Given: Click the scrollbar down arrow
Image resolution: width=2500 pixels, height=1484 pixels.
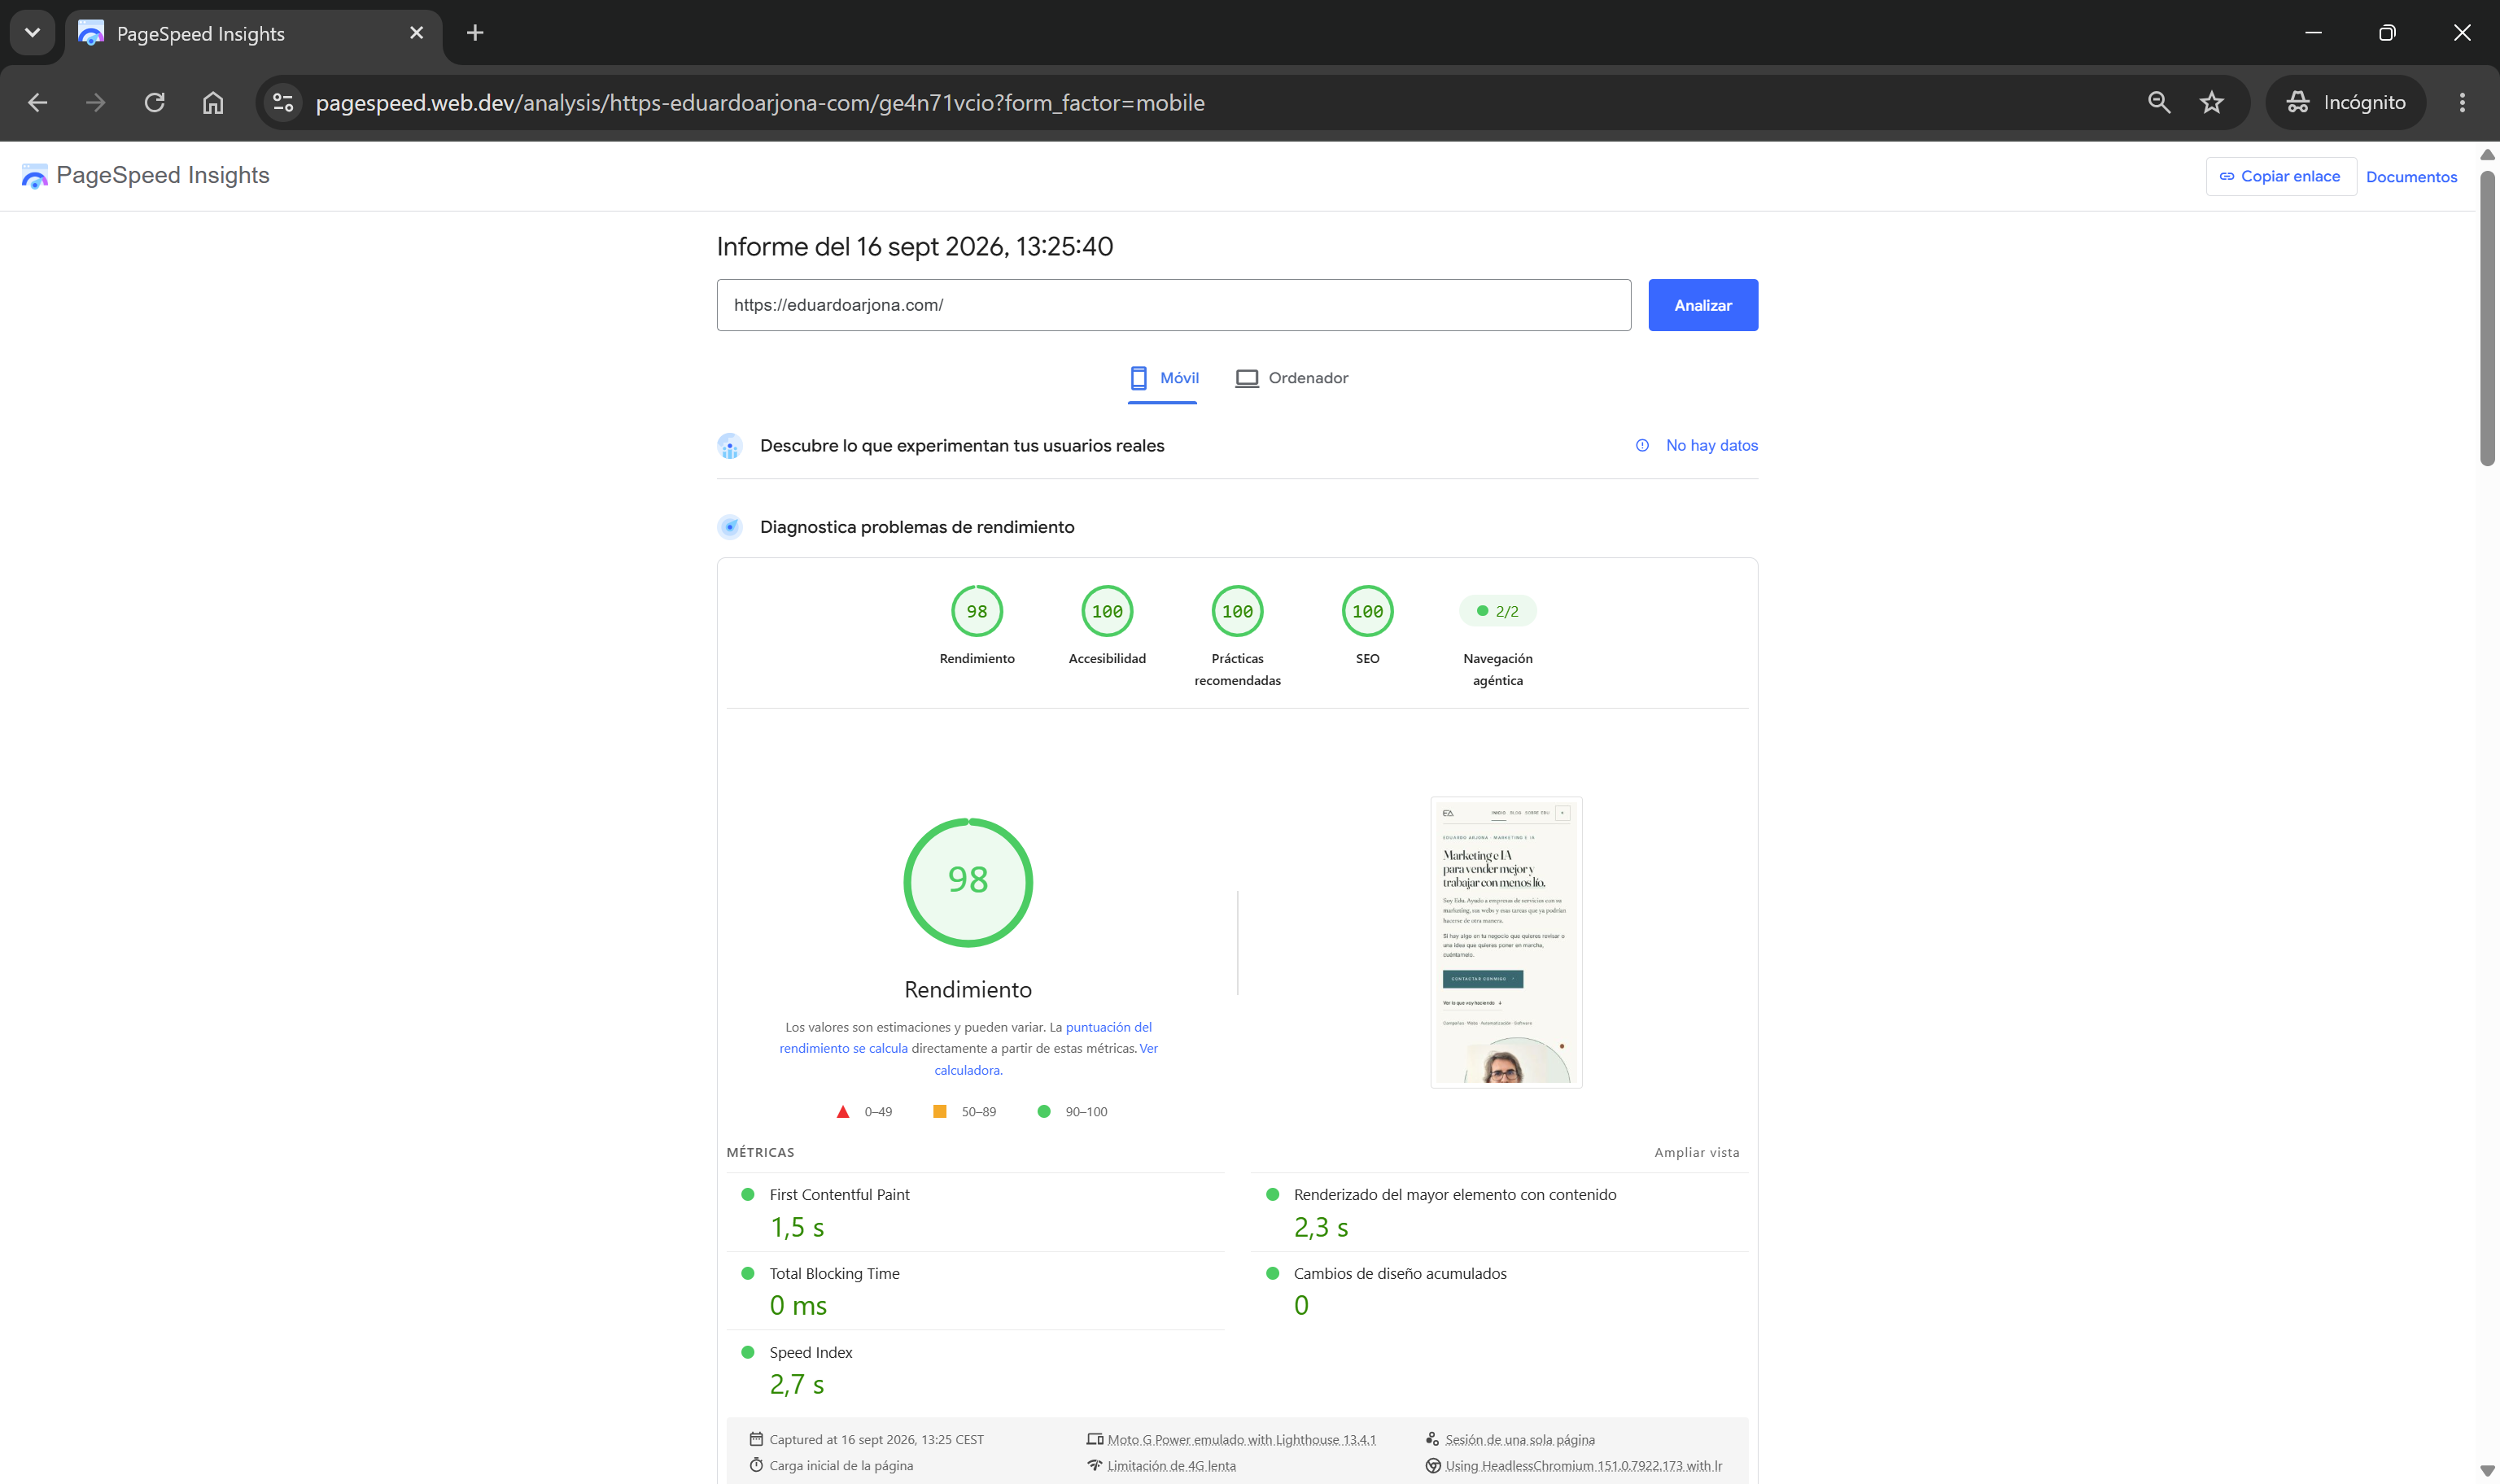Looking at the screenshot, I should (x=2487, y=1471).
